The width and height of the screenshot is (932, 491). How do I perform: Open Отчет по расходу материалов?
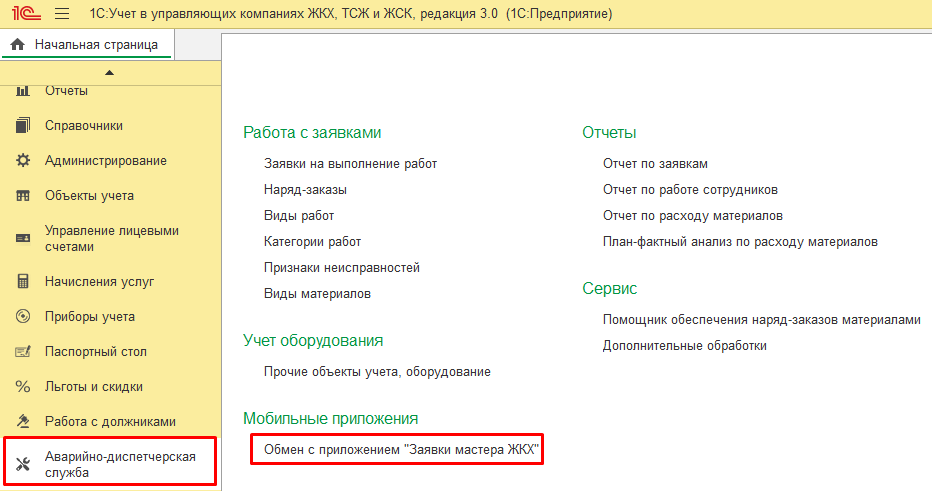(x=692, y=216)
